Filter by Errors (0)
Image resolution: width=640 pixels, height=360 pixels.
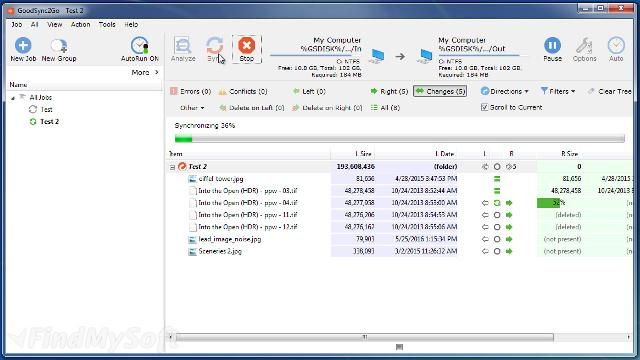[x=191, y=91]
